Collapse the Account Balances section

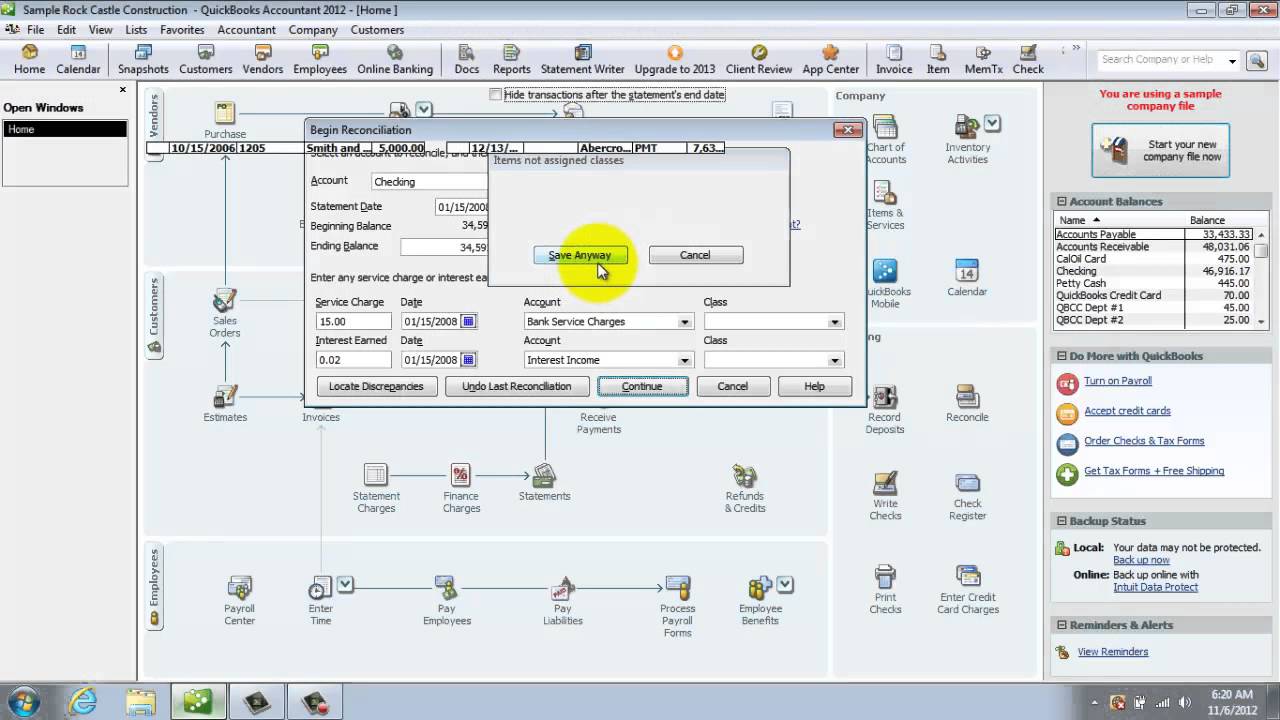(x=1062, y=201)
